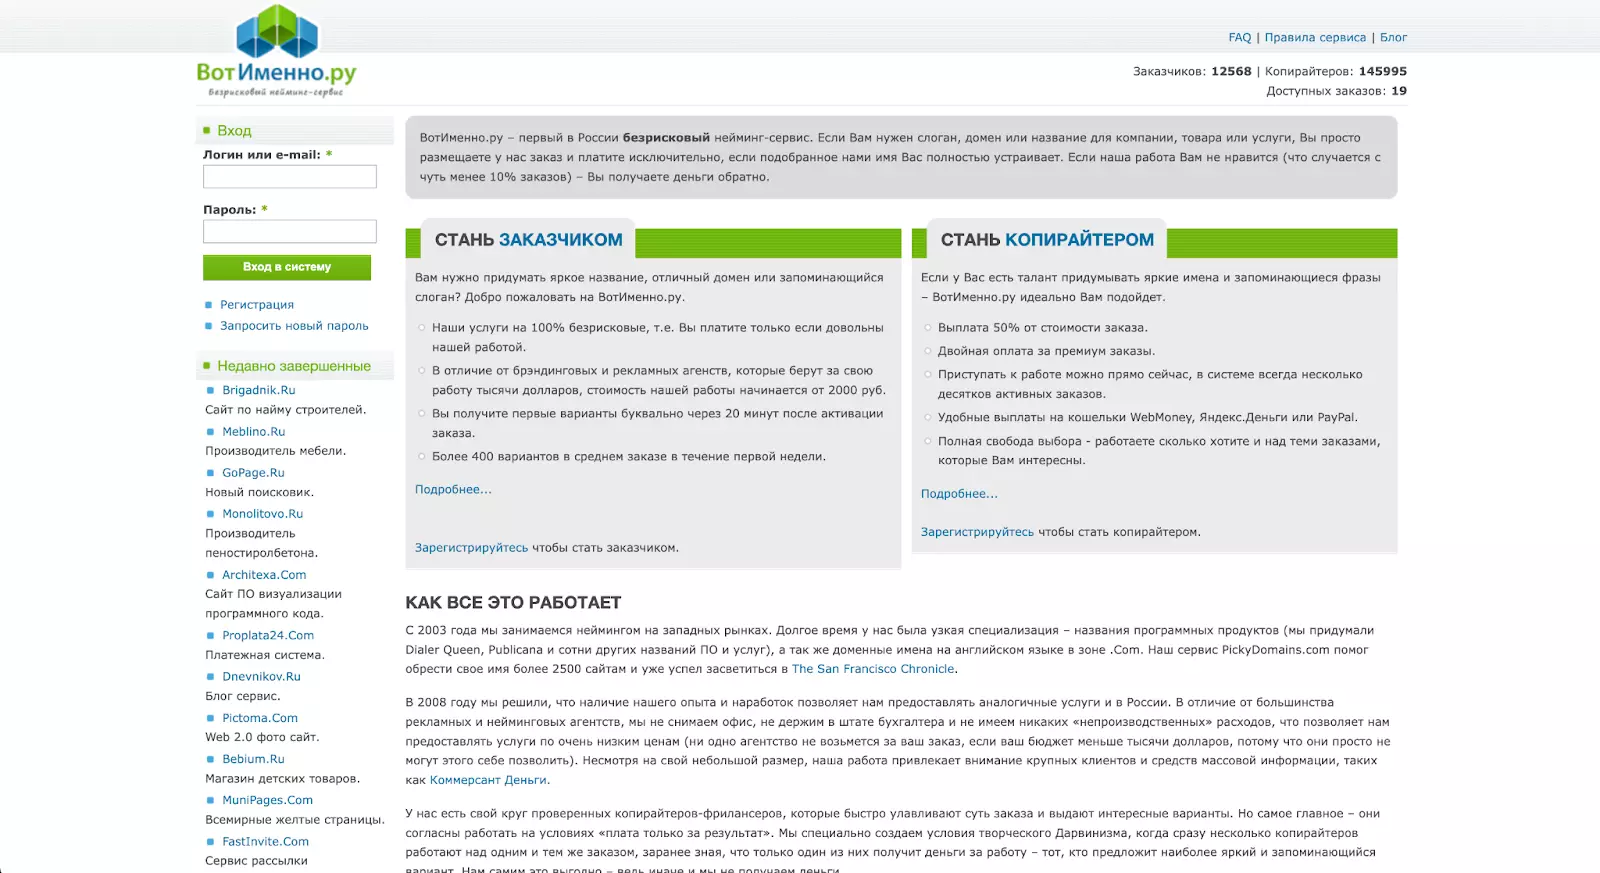
Task: Open the Регистрация link
Action: (x=257, y=305)
